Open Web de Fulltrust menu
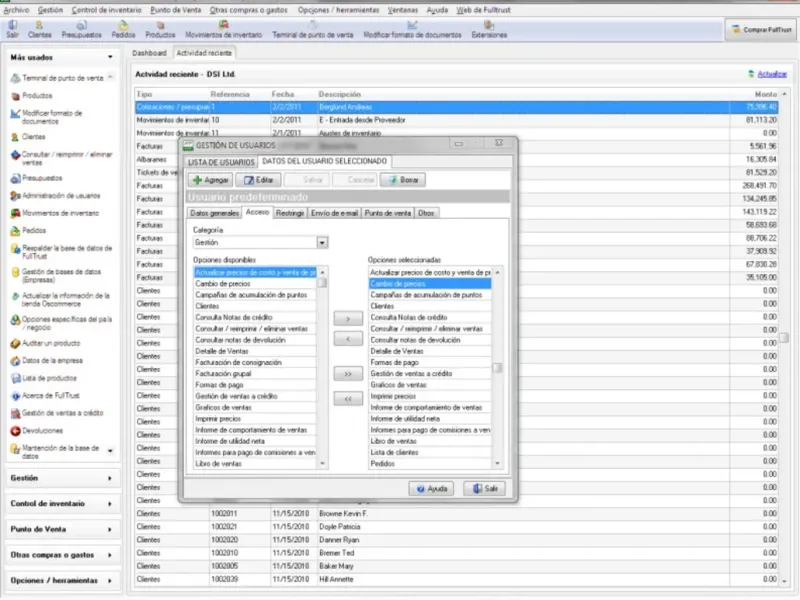Image resolution: width=800 pixels, height=600 pixels. point(483,10)
